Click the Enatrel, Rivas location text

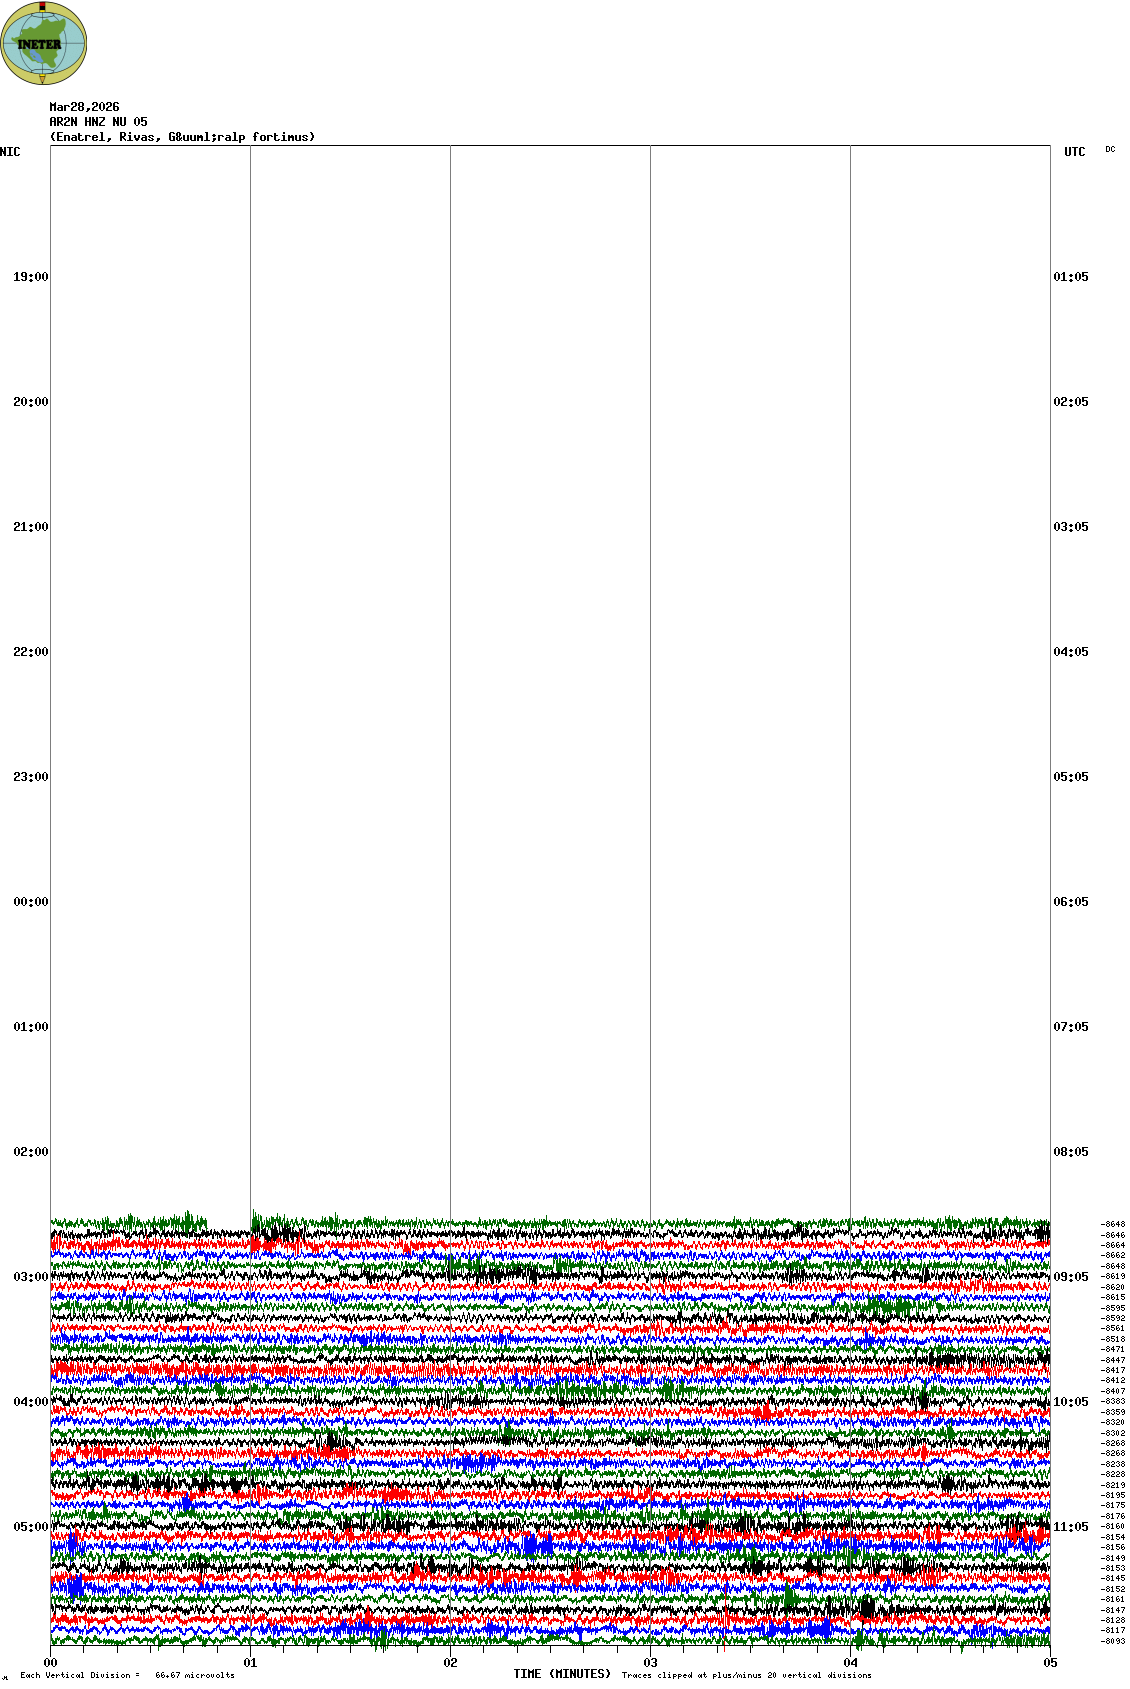[x=182, y=137]
